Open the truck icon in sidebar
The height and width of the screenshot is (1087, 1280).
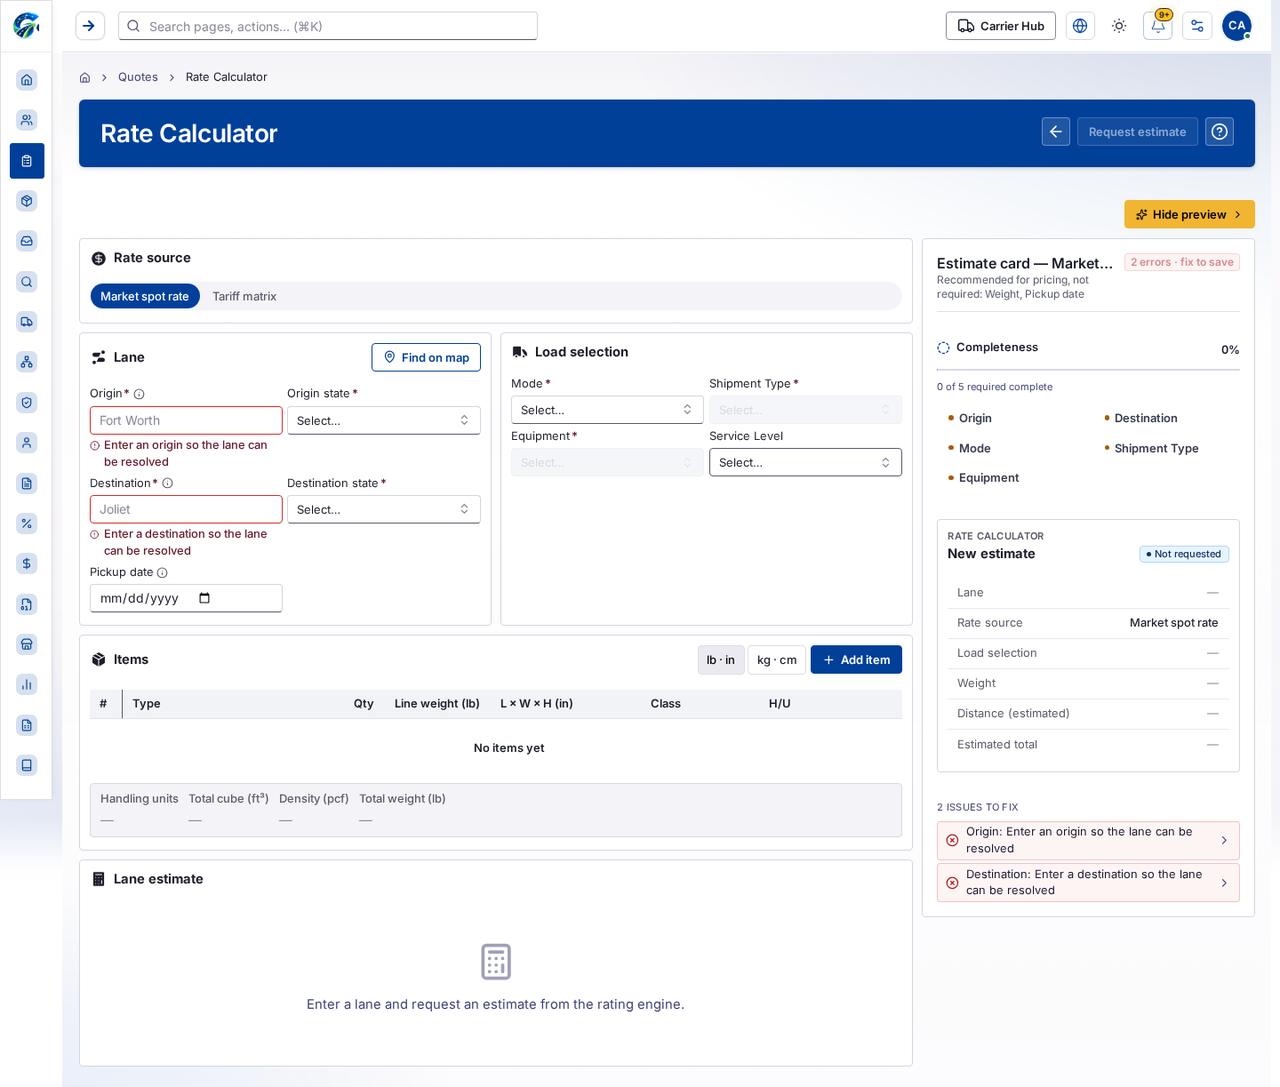(x=27, y=322)
